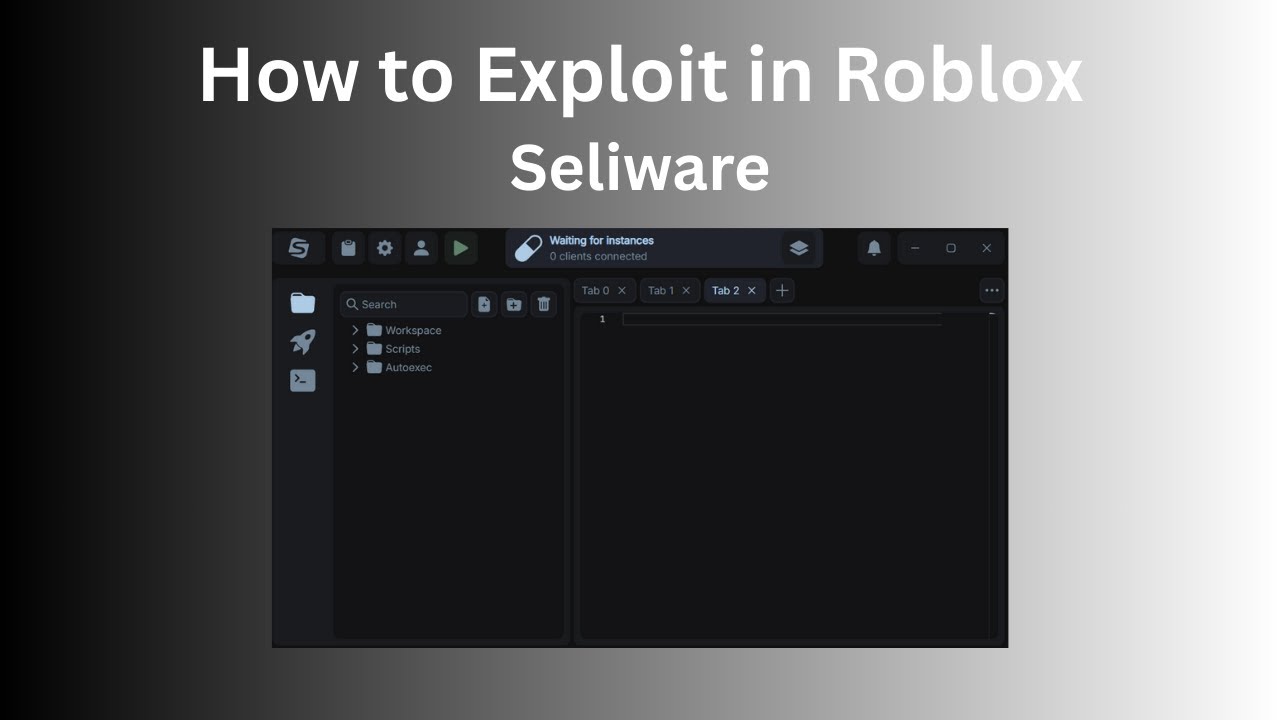Click the pill inject icon

coord(528,248)
